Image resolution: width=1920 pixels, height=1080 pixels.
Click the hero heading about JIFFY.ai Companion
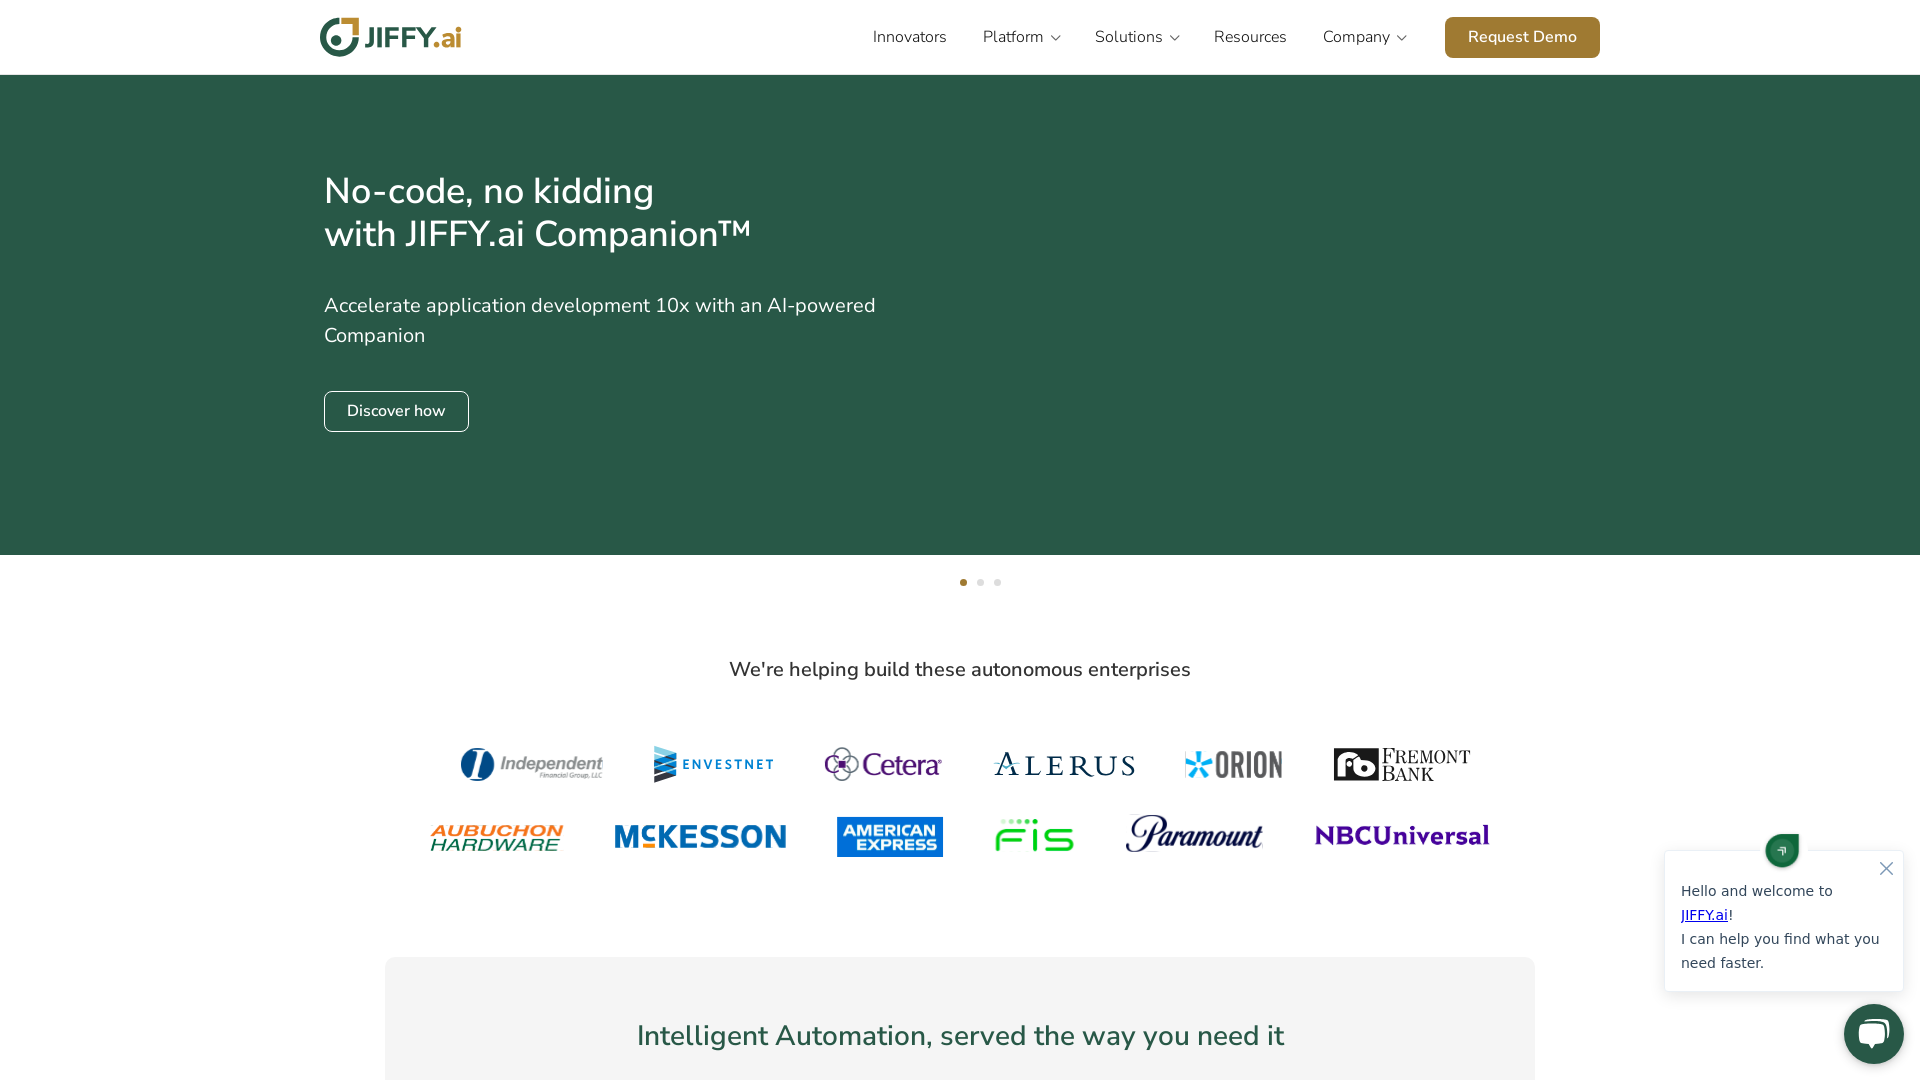click(x=537, y=213)
